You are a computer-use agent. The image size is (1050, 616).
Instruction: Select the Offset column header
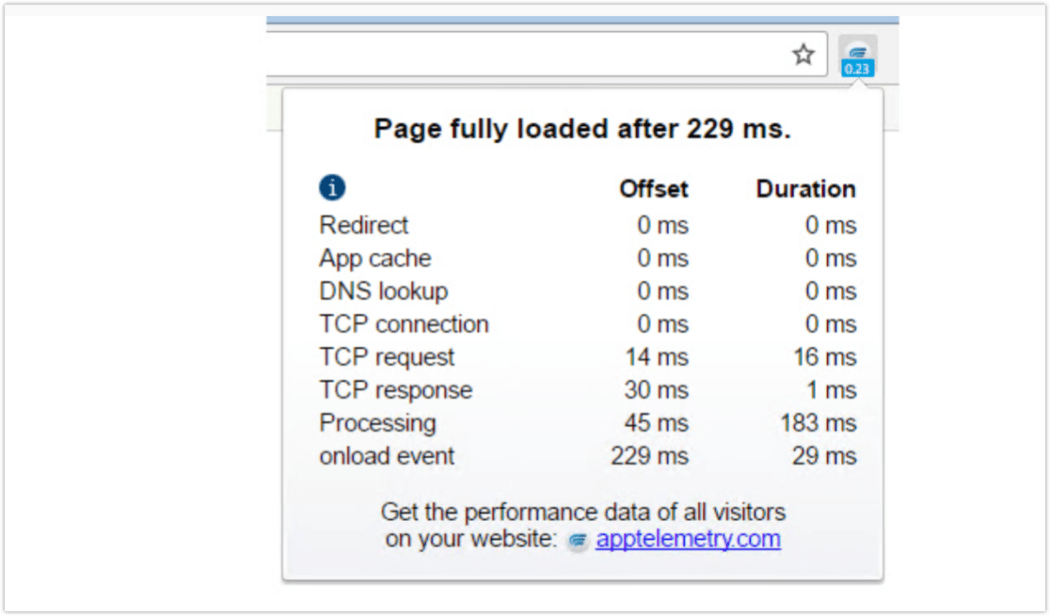[653, 188]
